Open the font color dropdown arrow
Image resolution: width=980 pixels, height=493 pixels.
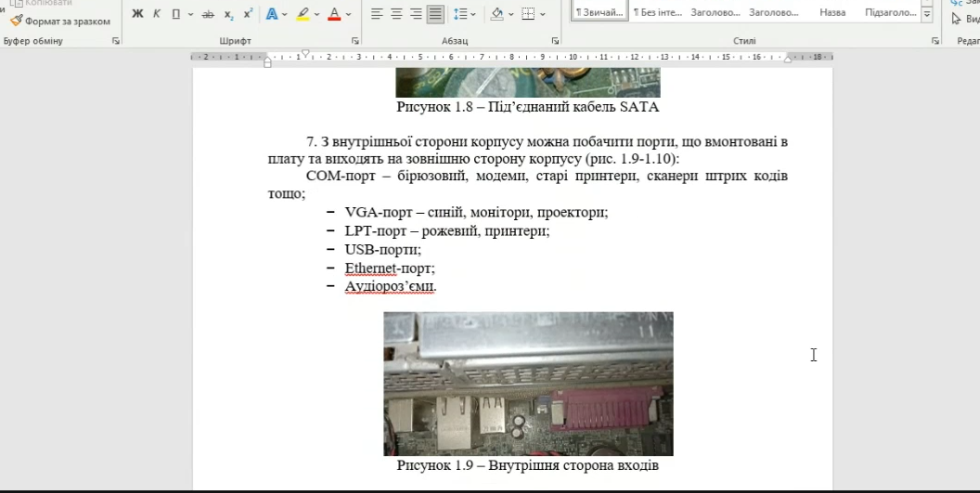click(349, 14)
